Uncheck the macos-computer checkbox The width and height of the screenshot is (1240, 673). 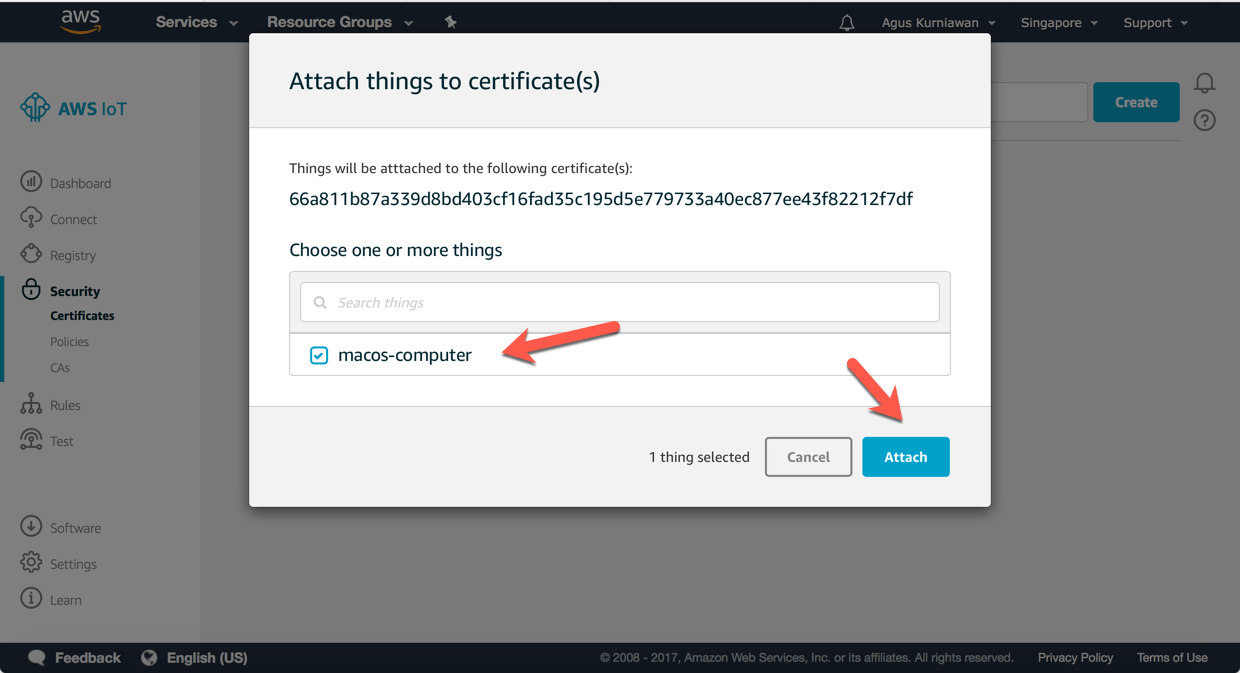pyautogui.click(x=319, y=355)
